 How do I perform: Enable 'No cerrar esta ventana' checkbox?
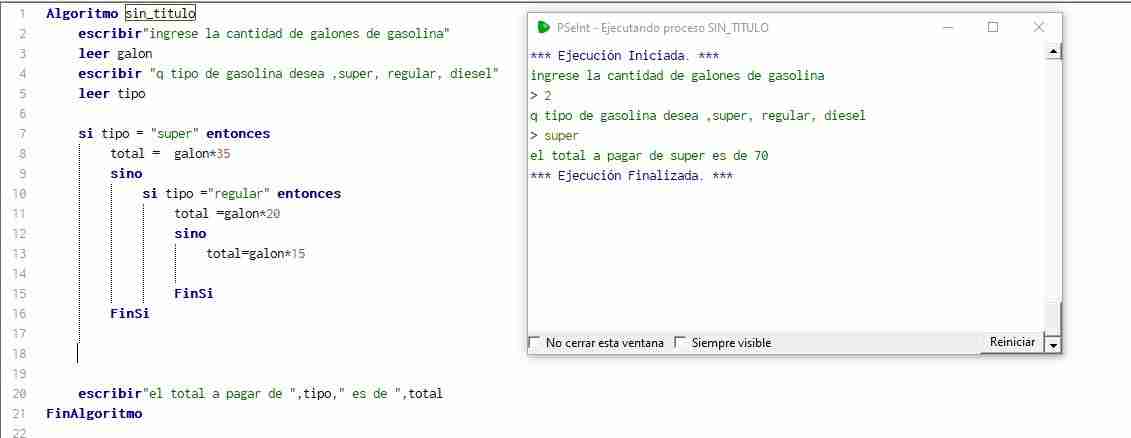pyautogui.click(x=535, y=343)
